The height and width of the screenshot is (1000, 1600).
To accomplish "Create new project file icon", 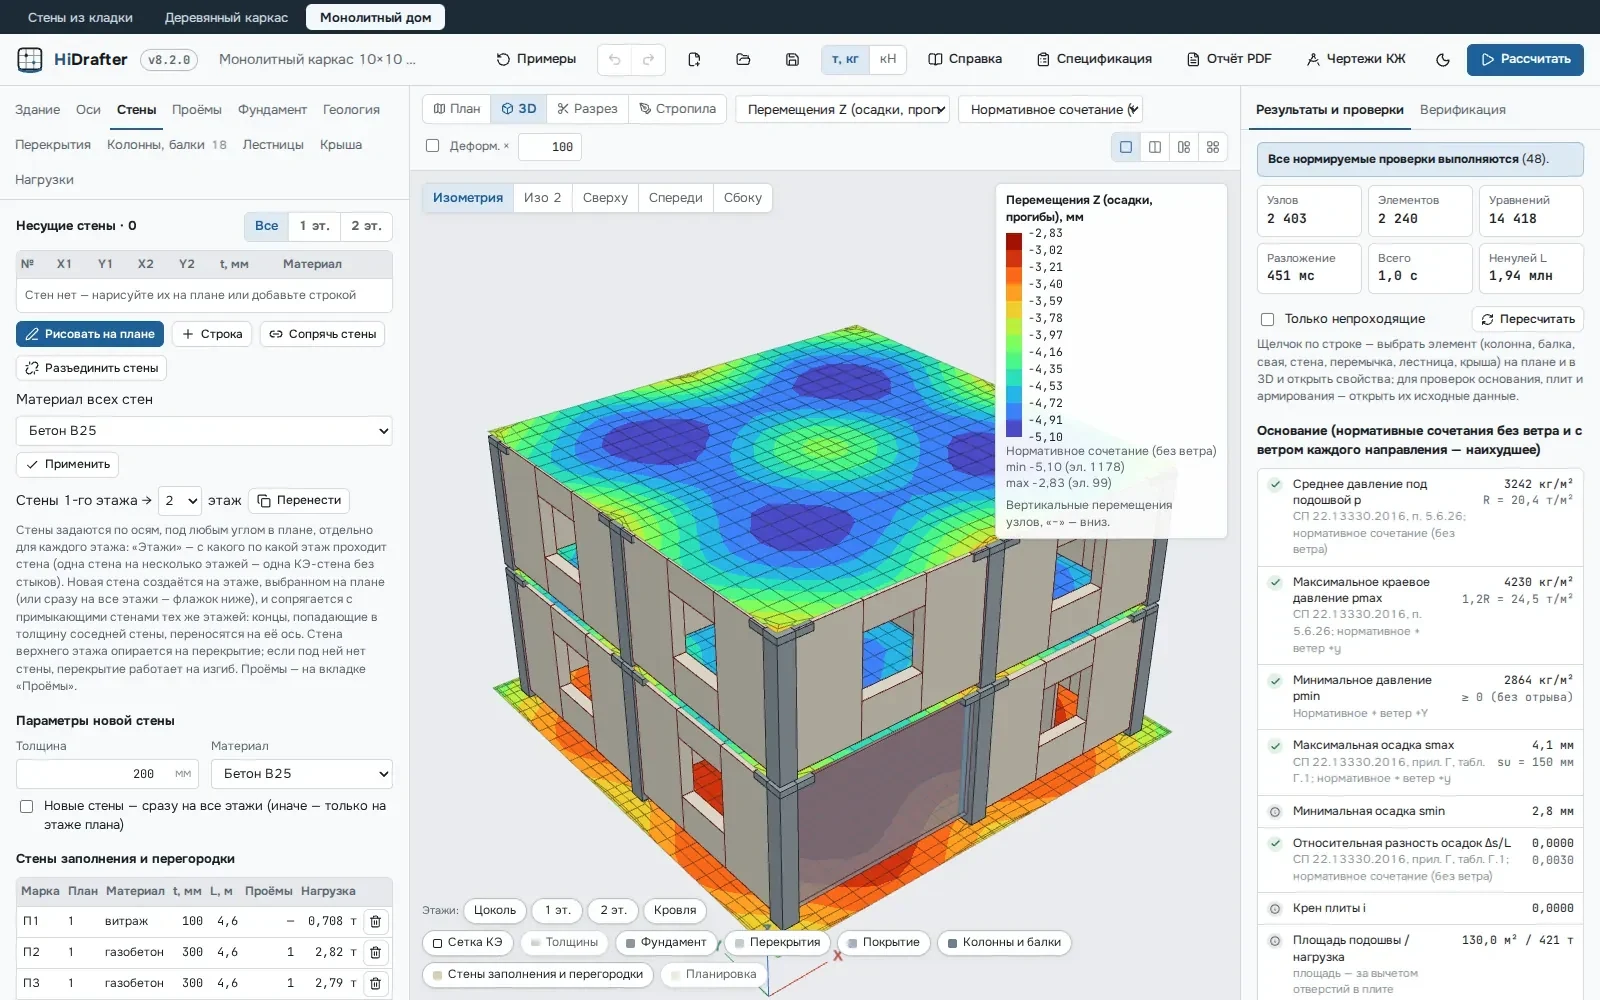I will click(695, 60).
